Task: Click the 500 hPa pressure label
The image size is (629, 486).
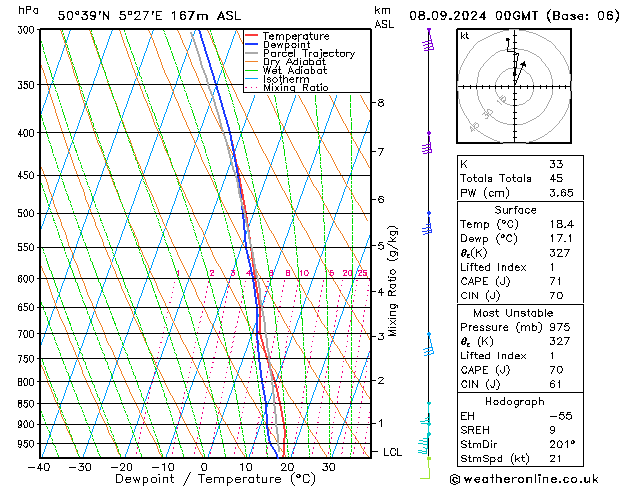Action: point(28,213)
